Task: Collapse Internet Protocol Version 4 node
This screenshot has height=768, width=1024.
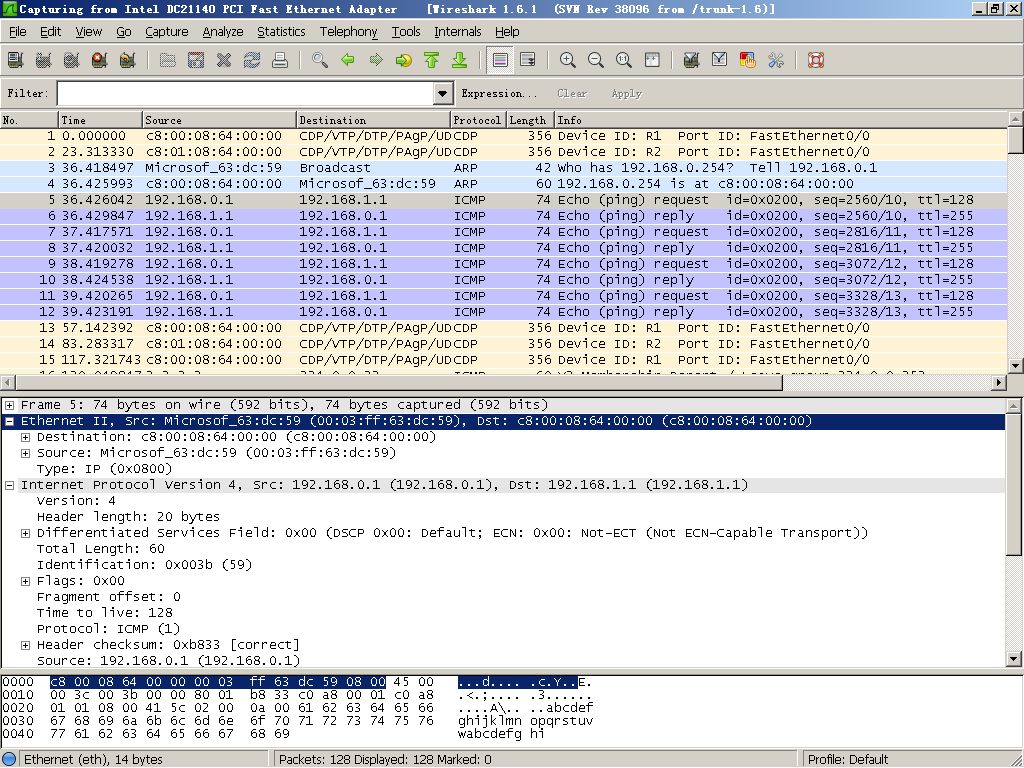Action: click(10, 485)
